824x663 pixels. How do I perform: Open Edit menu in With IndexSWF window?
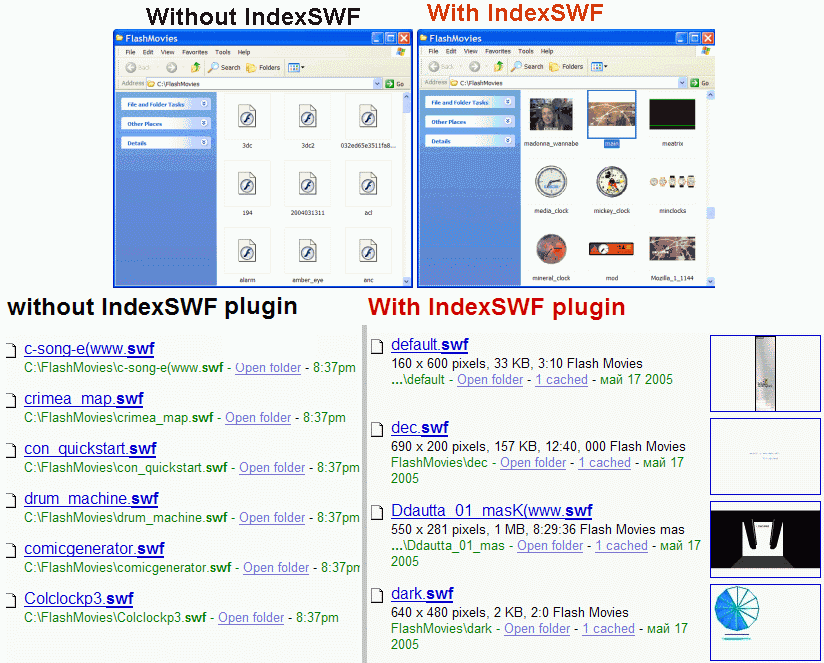tap(451, 51)
